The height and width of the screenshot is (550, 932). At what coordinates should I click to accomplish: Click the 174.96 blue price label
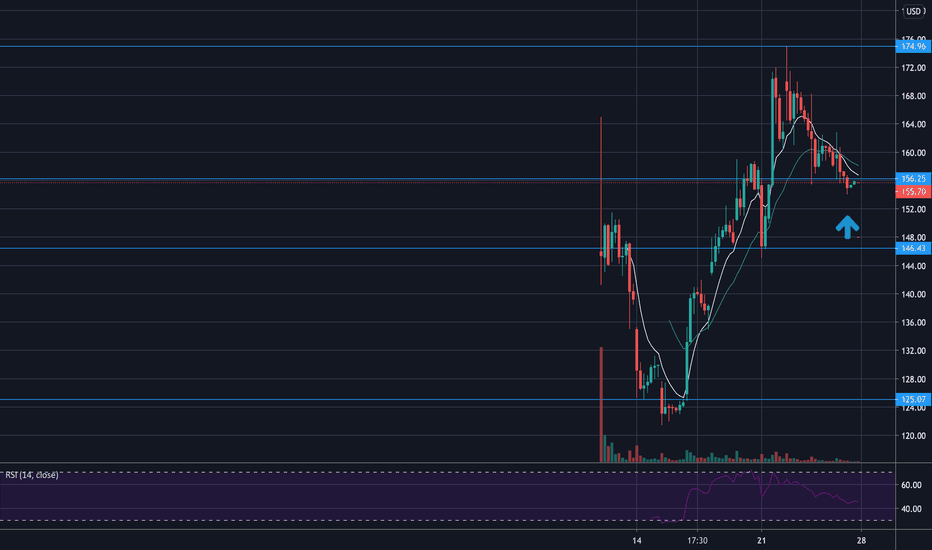pos(913,46)
